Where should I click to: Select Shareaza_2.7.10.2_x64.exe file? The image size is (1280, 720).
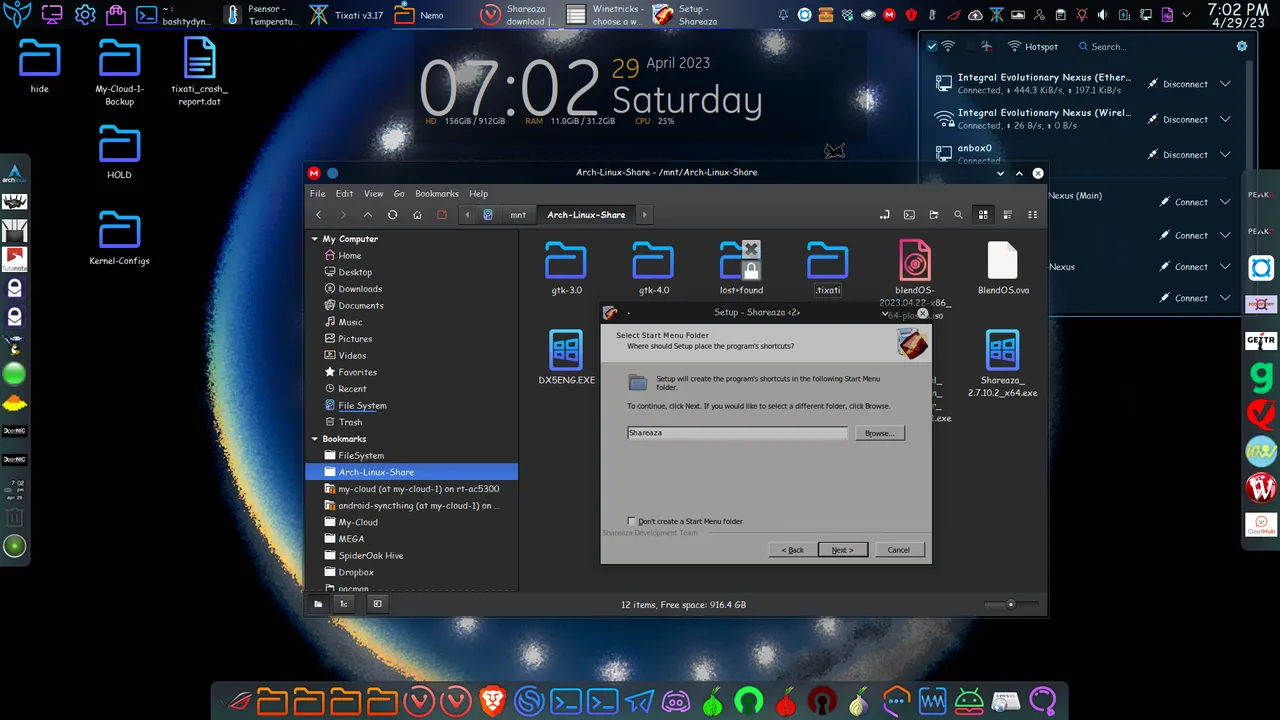pos(1002,363)
